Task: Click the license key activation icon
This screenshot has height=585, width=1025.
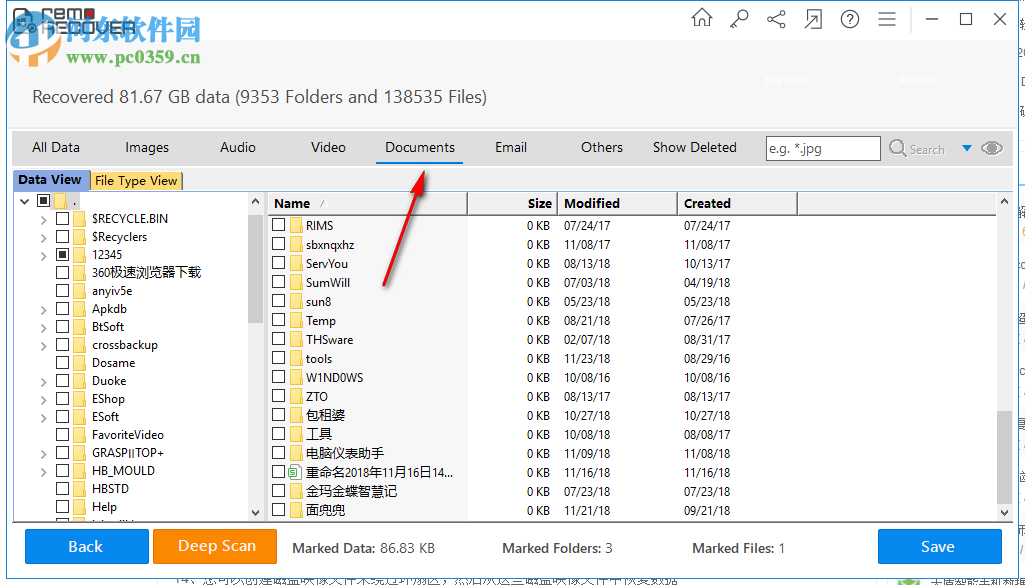Action: coord(738,18)
